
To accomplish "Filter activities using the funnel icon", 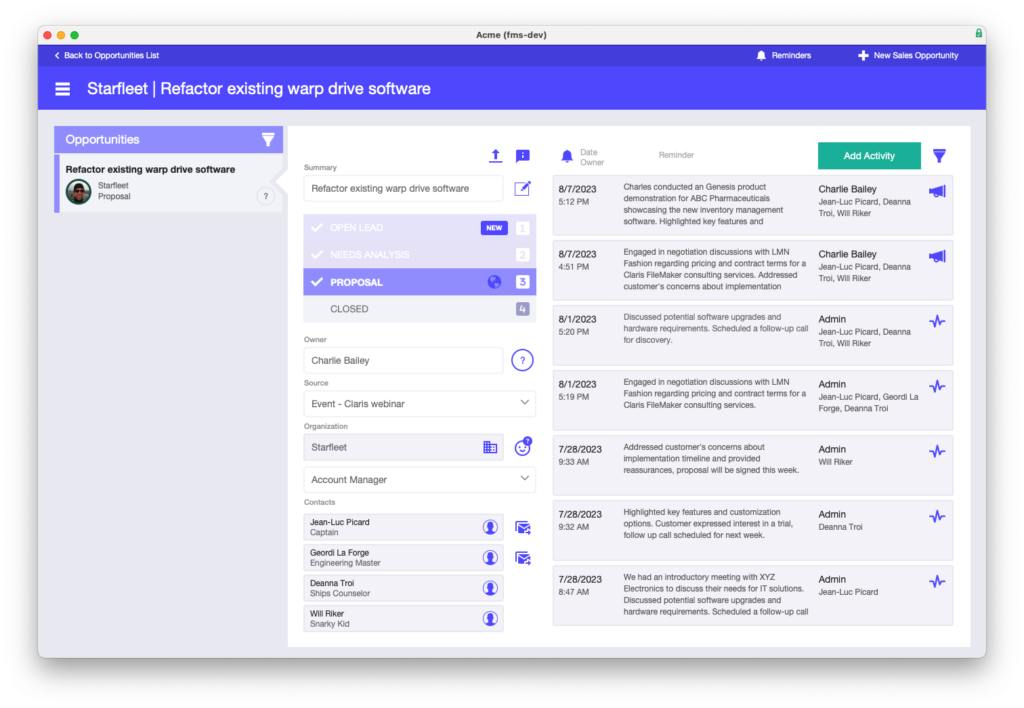I will pyautogui.click(x=939, y=156).
